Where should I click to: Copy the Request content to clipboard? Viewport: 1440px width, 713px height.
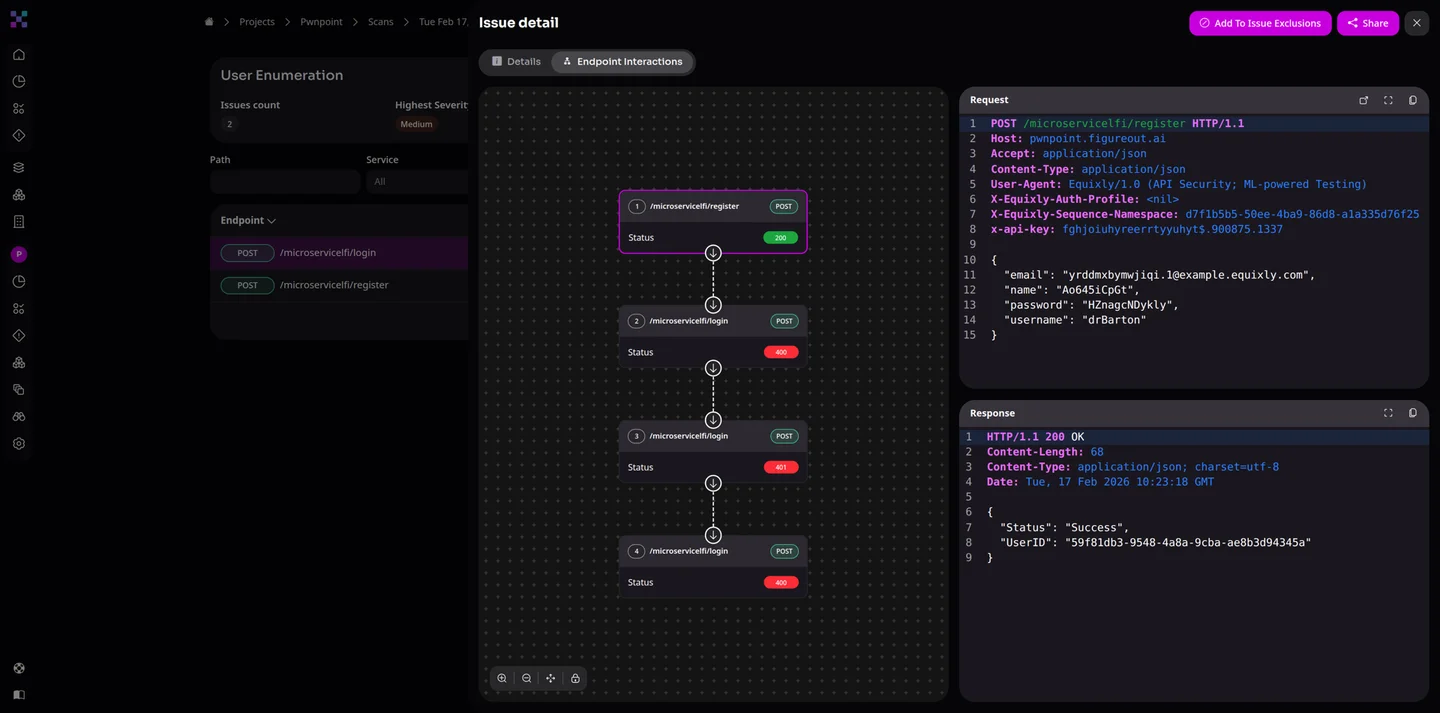[x=1413, y=100]
